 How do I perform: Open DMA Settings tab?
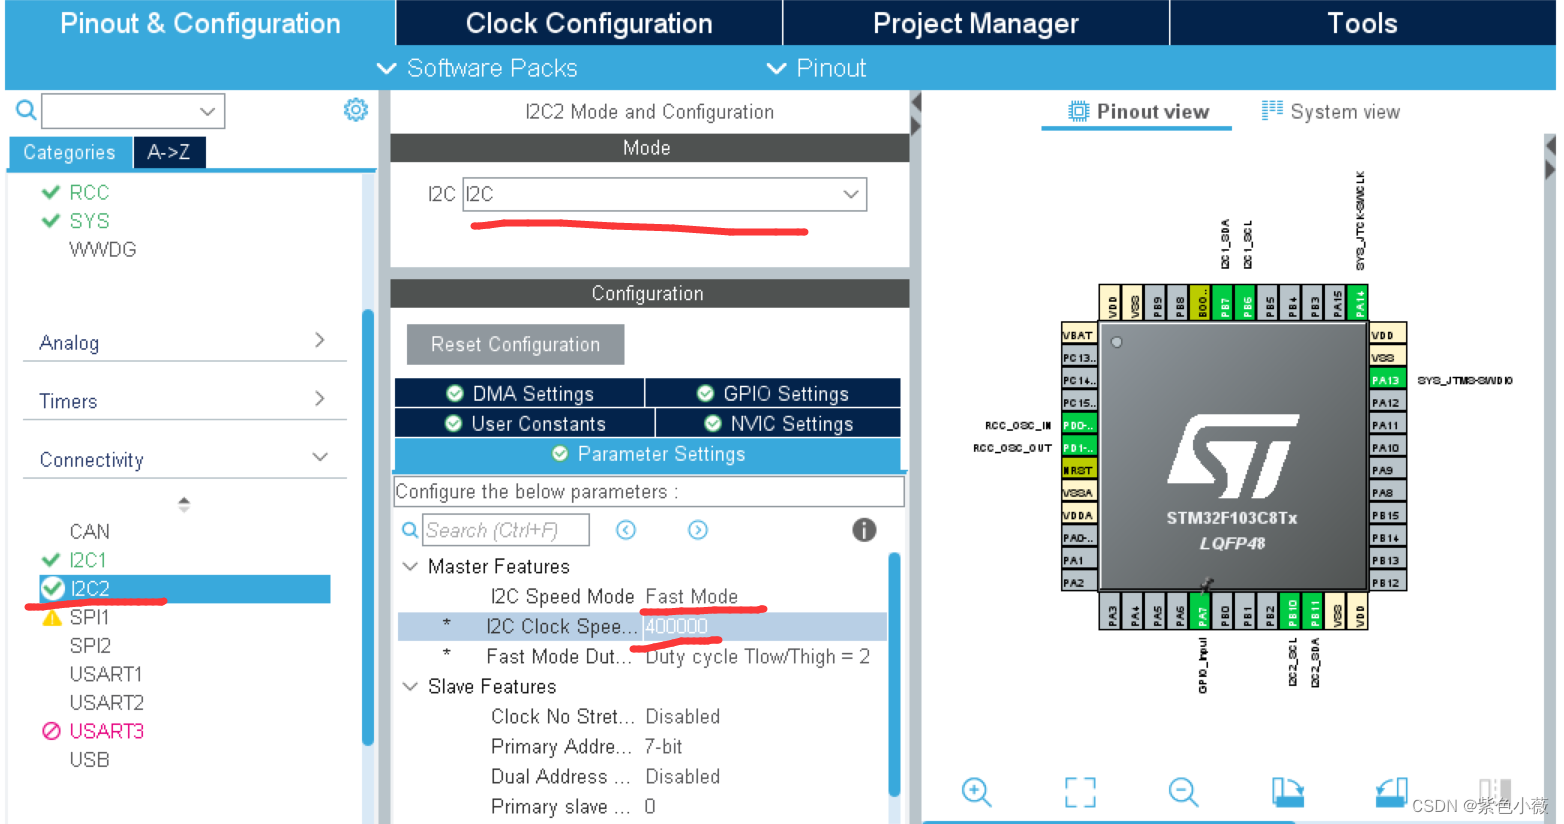click(520, 393)
